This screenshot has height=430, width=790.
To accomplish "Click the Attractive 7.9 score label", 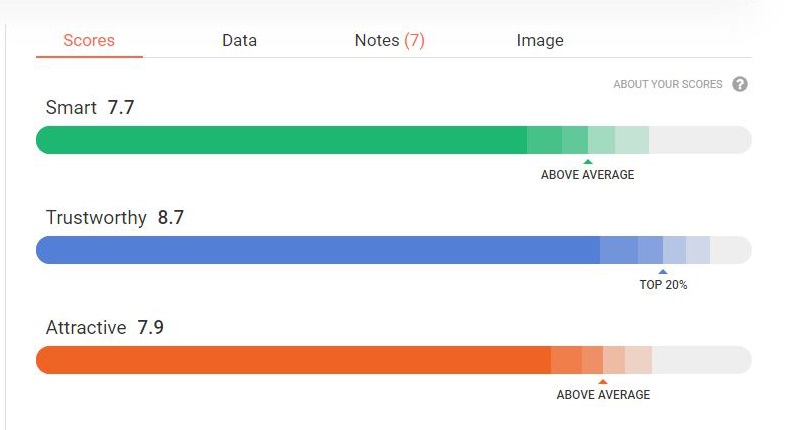I will point(105,327).
